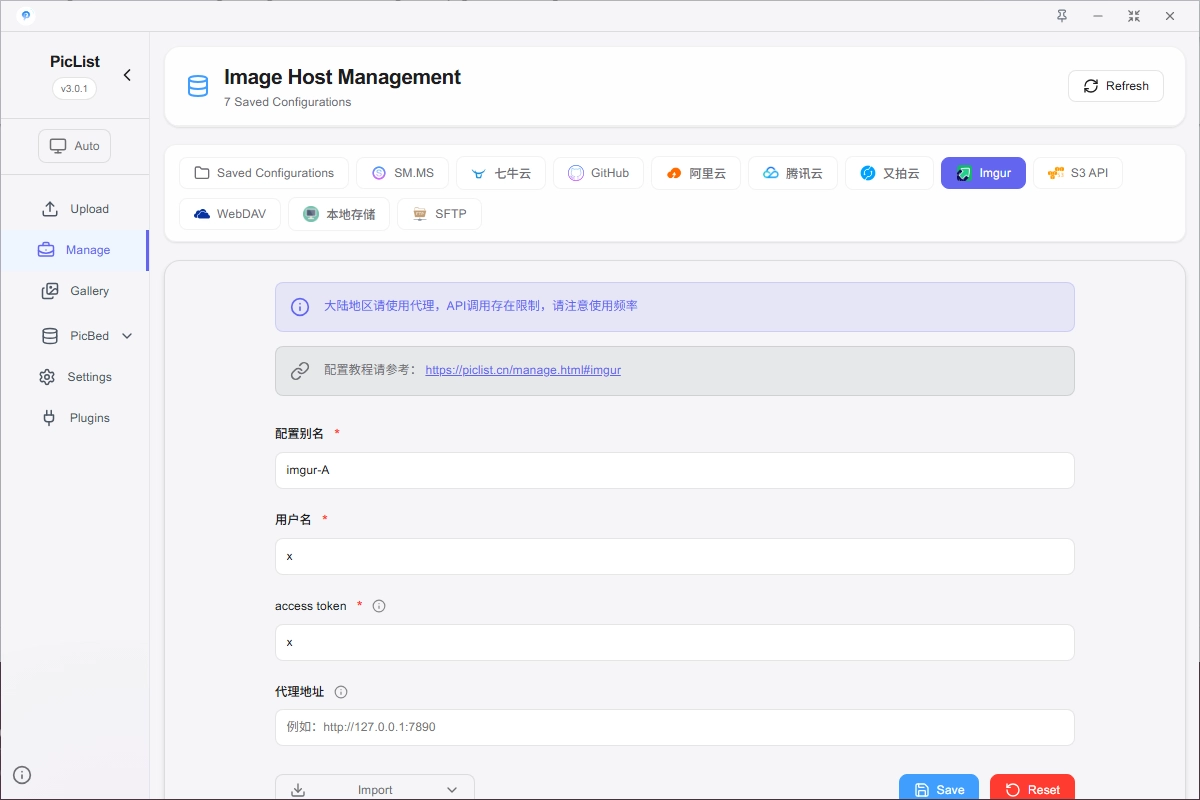1200x800 pixels.
Task: Select the SFTP host tab
Action: (439, 214)
